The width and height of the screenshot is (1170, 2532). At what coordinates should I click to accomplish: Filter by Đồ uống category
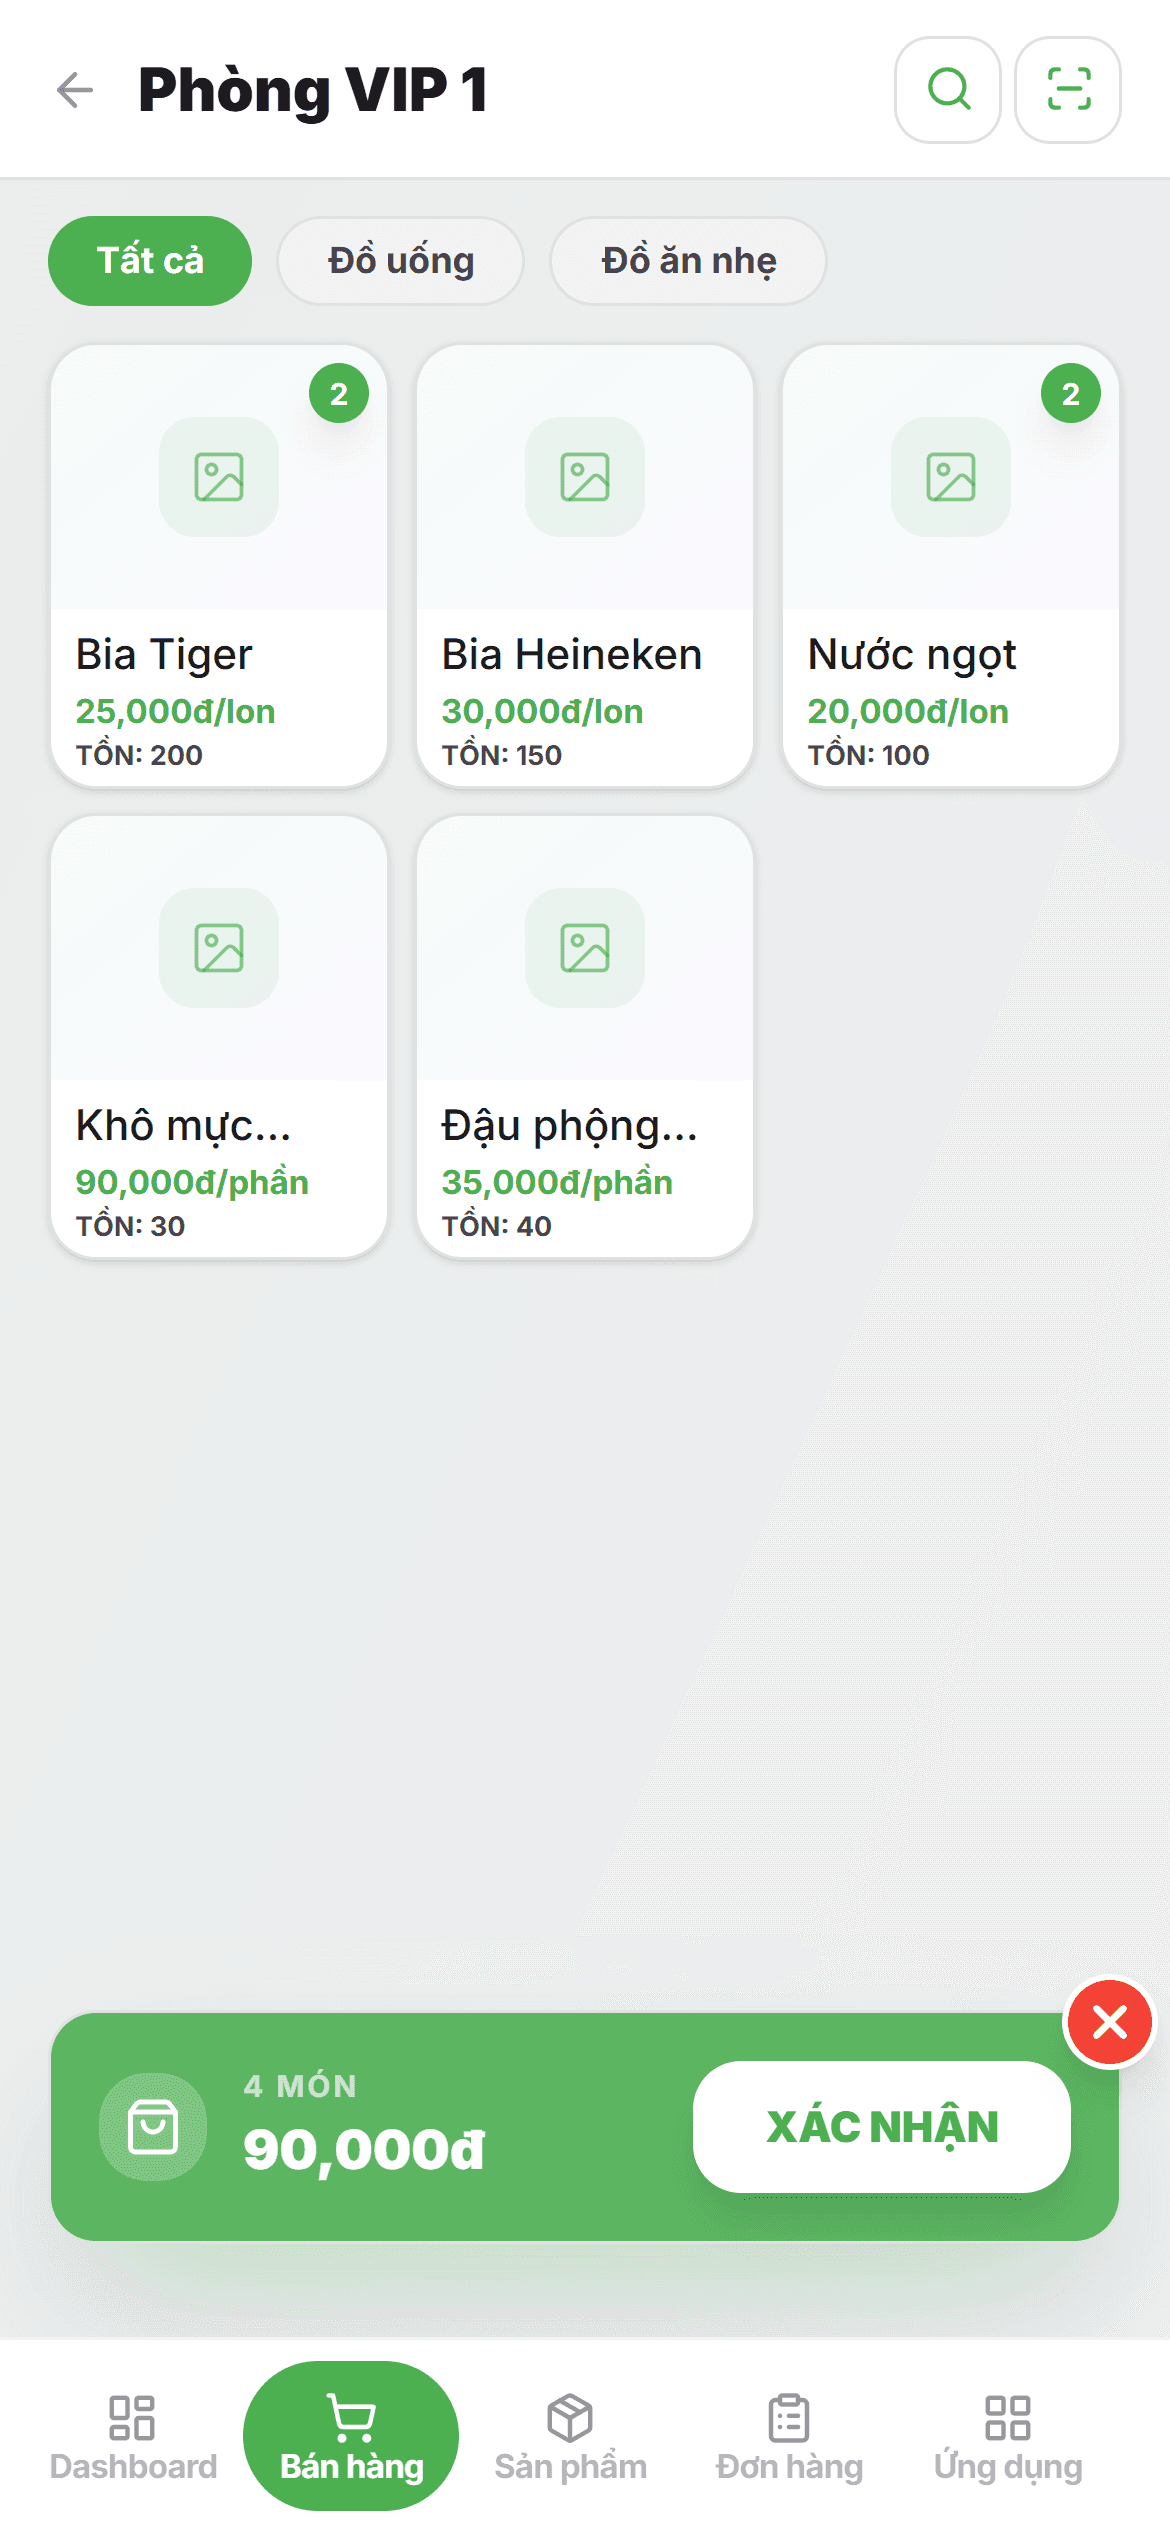click(401, 261)
